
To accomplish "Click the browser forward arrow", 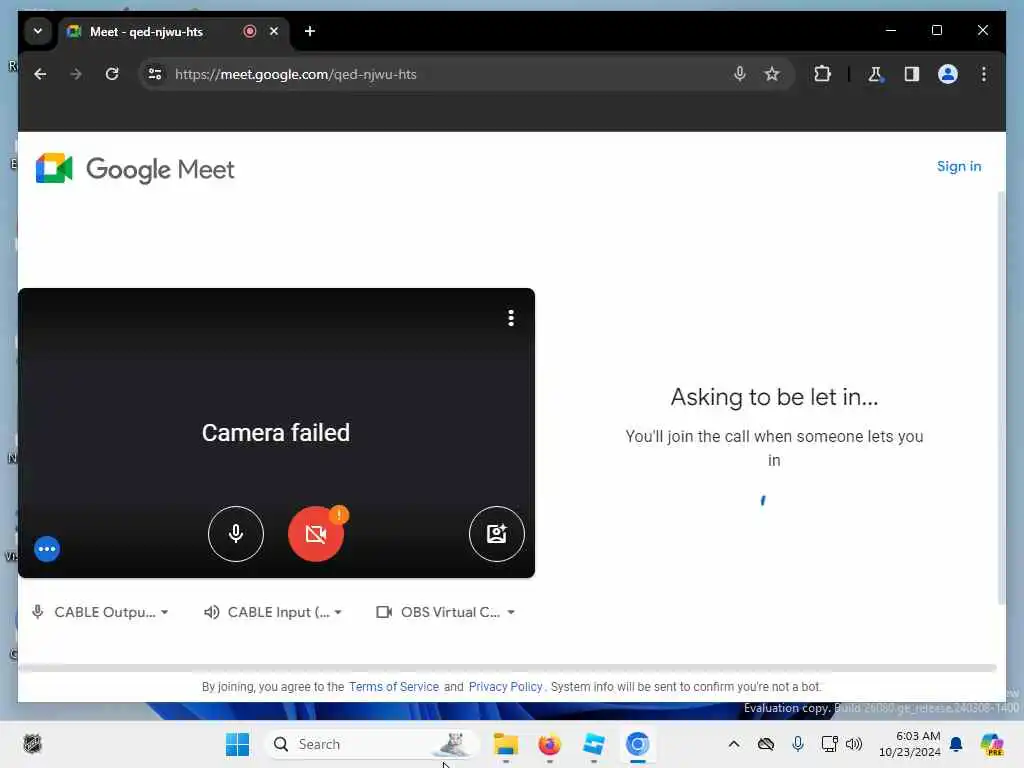I will point(76,74).
